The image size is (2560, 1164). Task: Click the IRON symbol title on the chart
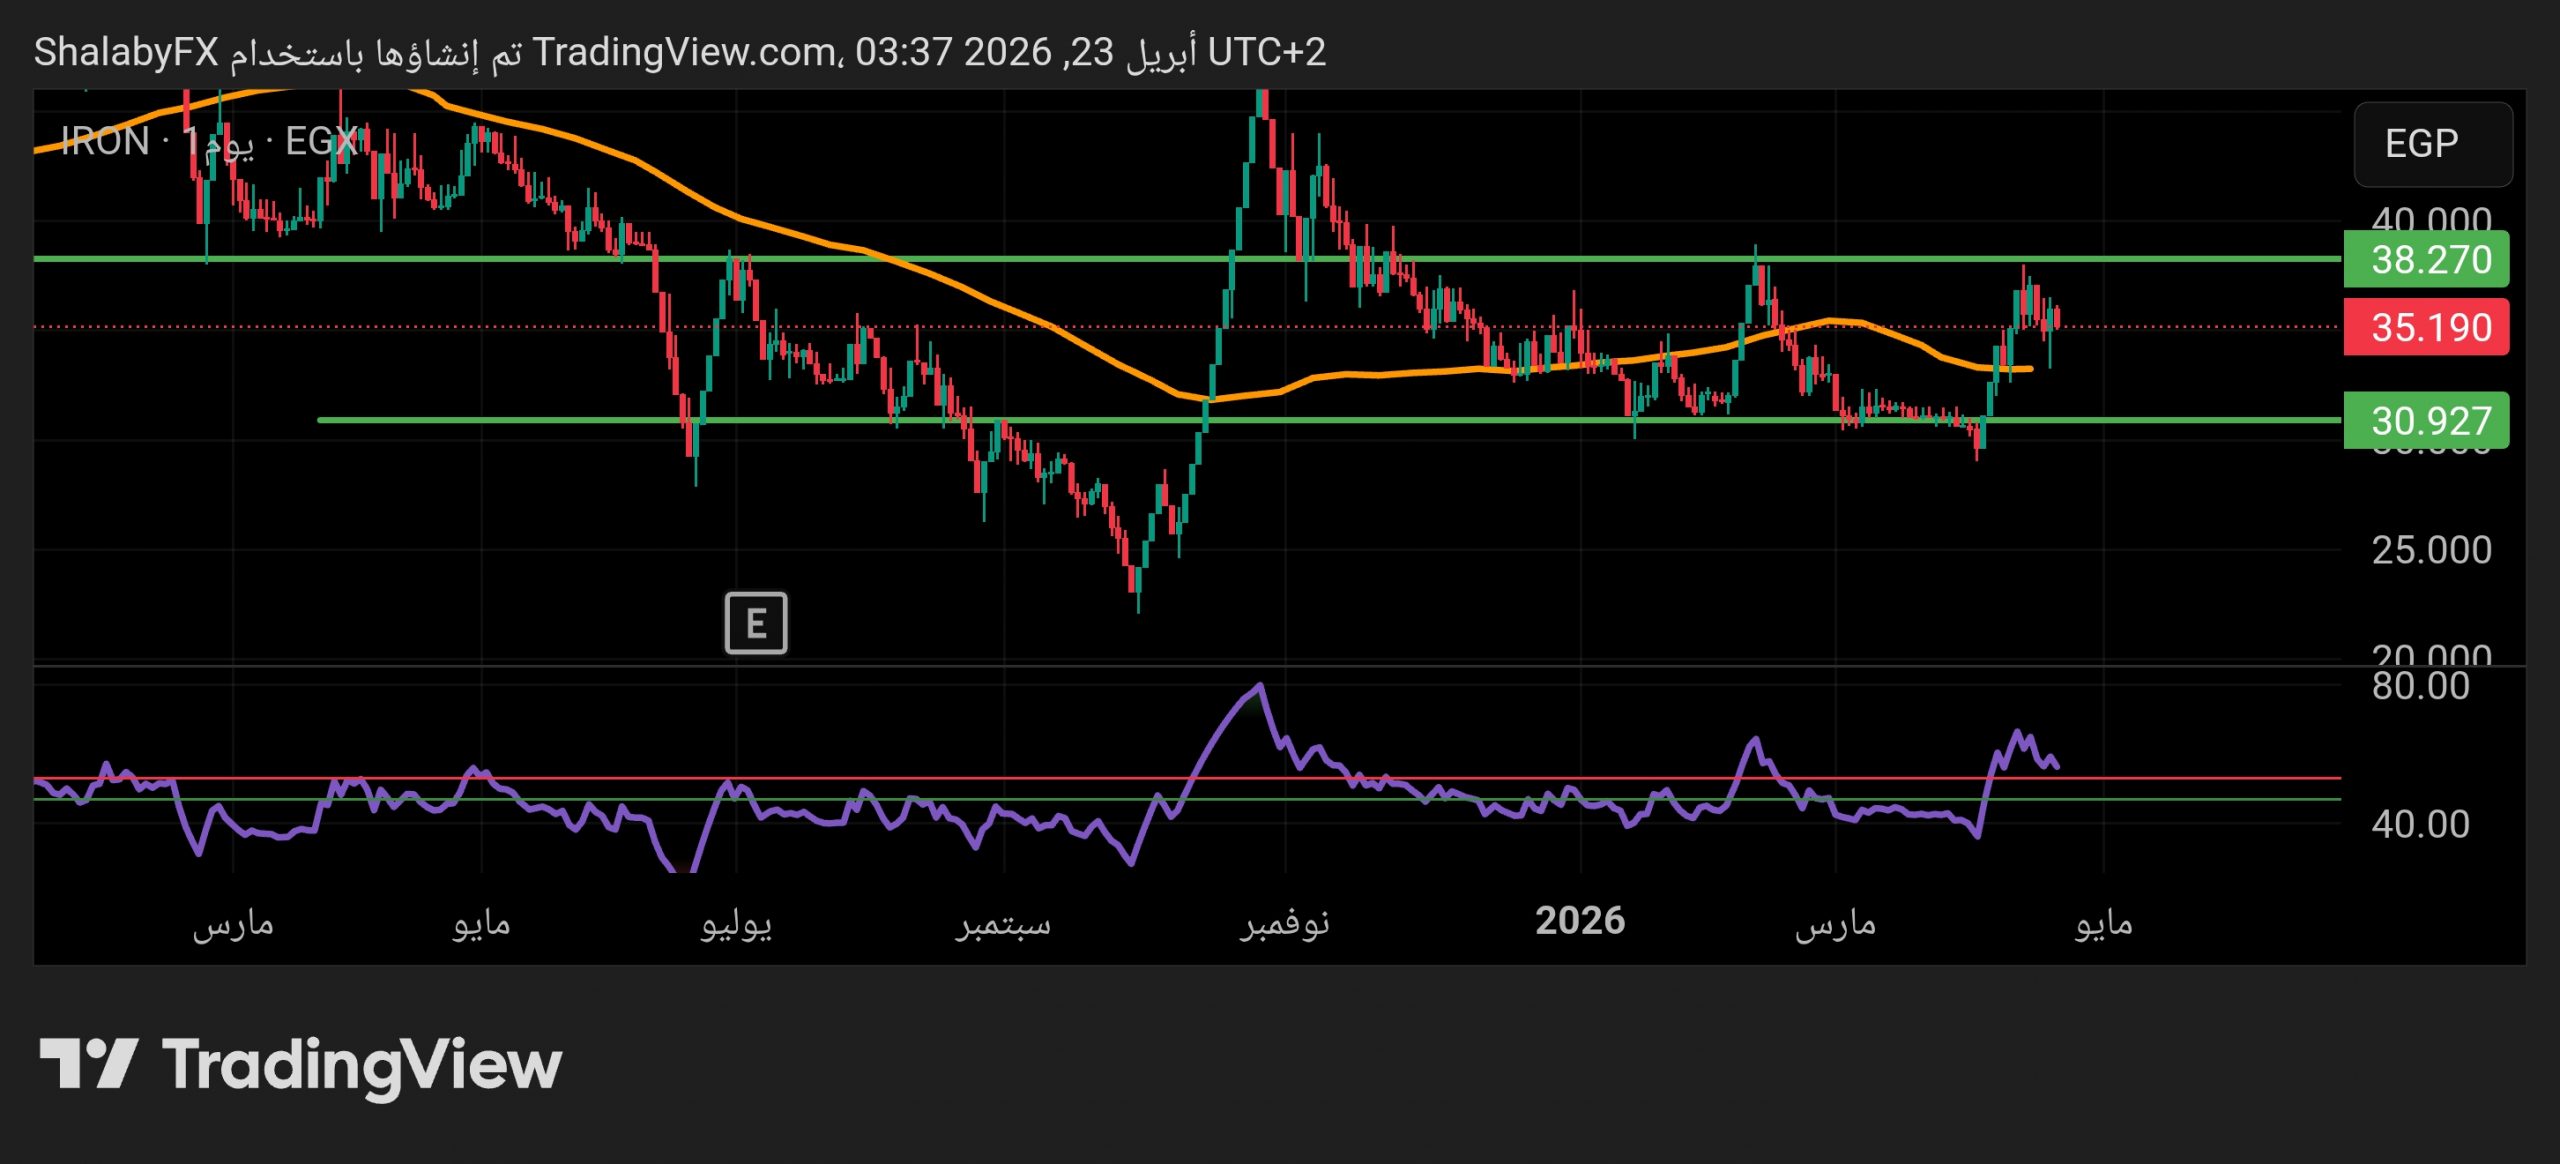click(x=105, y=142)
